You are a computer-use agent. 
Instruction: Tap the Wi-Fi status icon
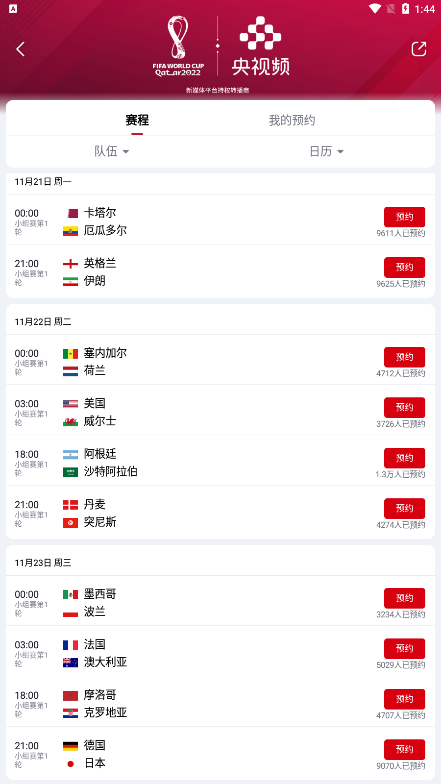pyautogui.click(x=374, y=8)
